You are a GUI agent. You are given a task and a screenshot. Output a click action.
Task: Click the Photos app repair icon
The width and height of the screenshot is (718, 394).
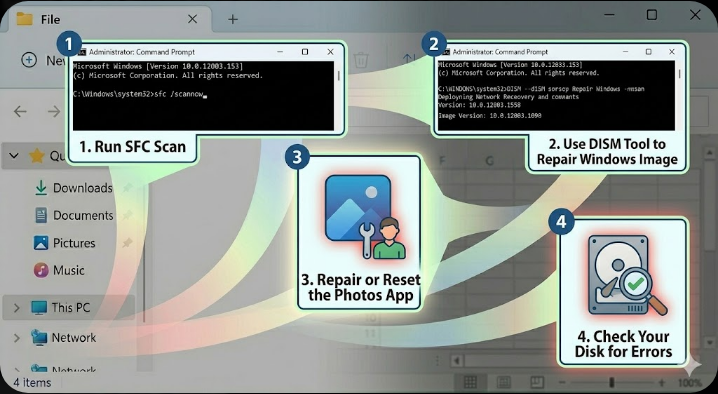pos(365,217)
